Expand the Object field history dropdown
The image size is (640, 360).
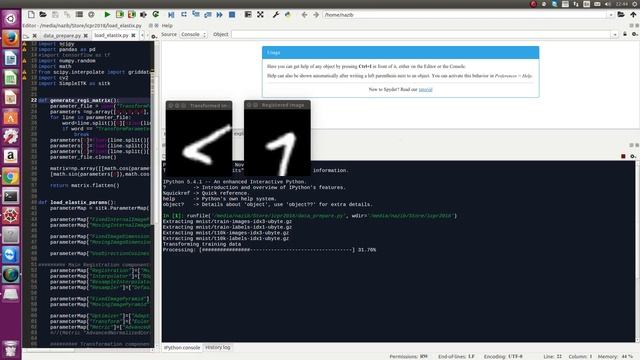click(615, 35)
